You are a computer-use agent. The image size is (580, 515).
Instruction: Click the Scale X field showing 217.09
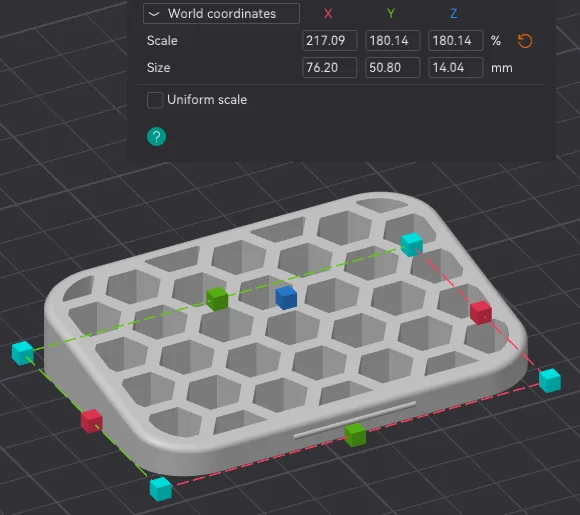click(330, 40)
